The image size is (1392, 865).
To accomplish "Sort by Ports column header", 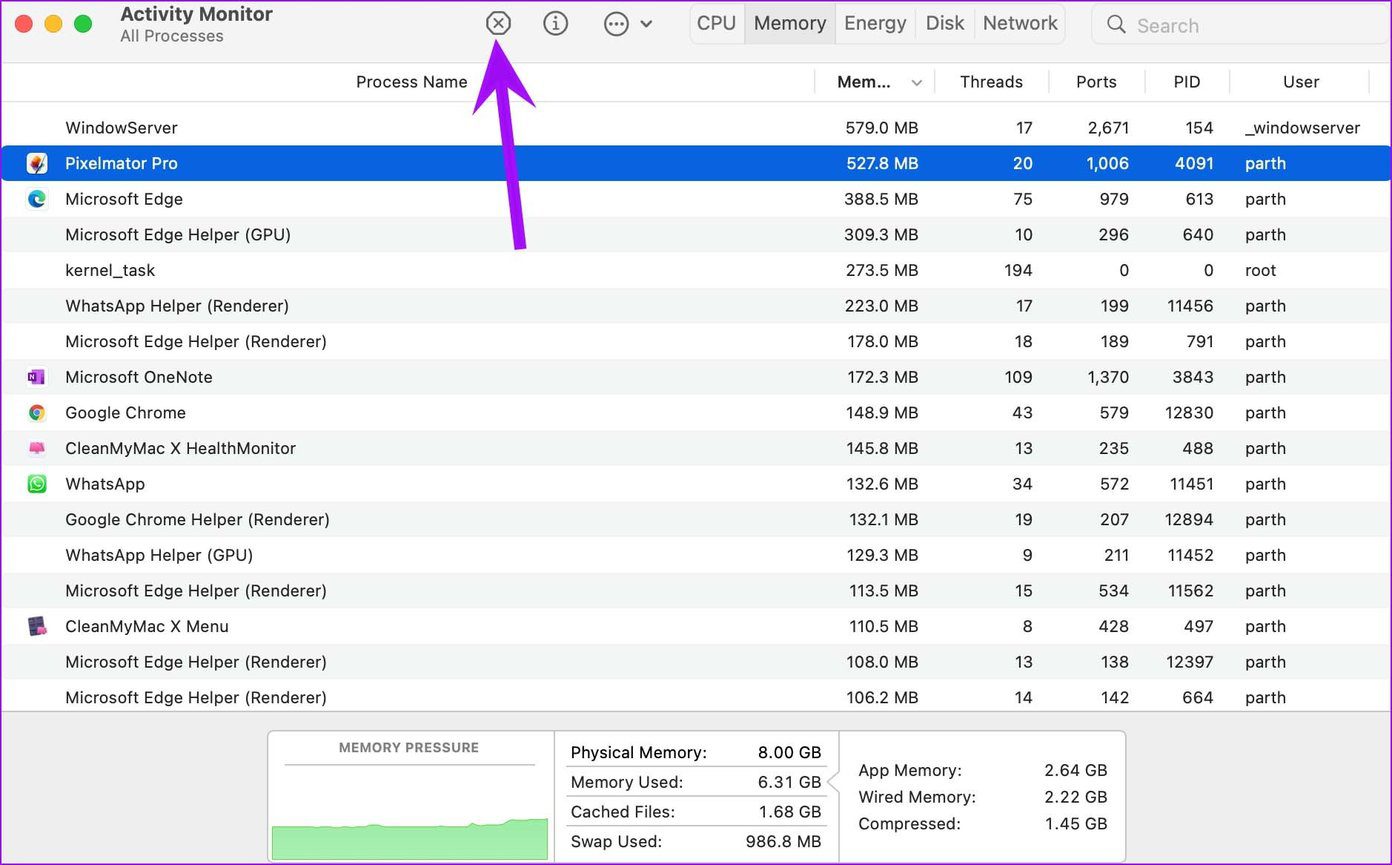I will click(x=1096, y=82).
